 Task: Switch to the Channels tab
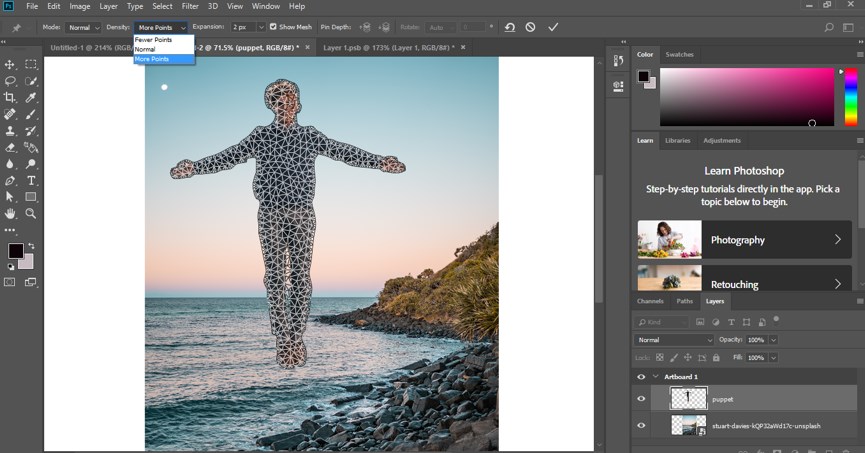(x=650, y=301)
